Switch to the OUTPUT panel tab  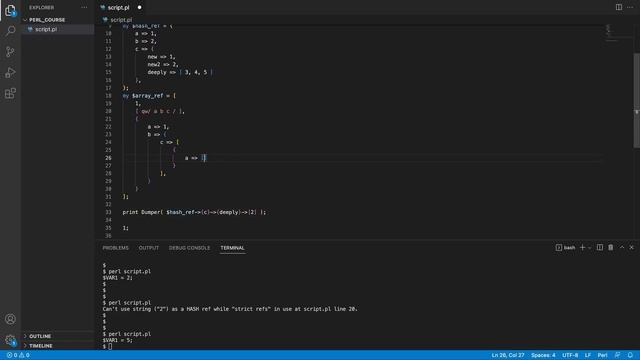coord(149,248)
